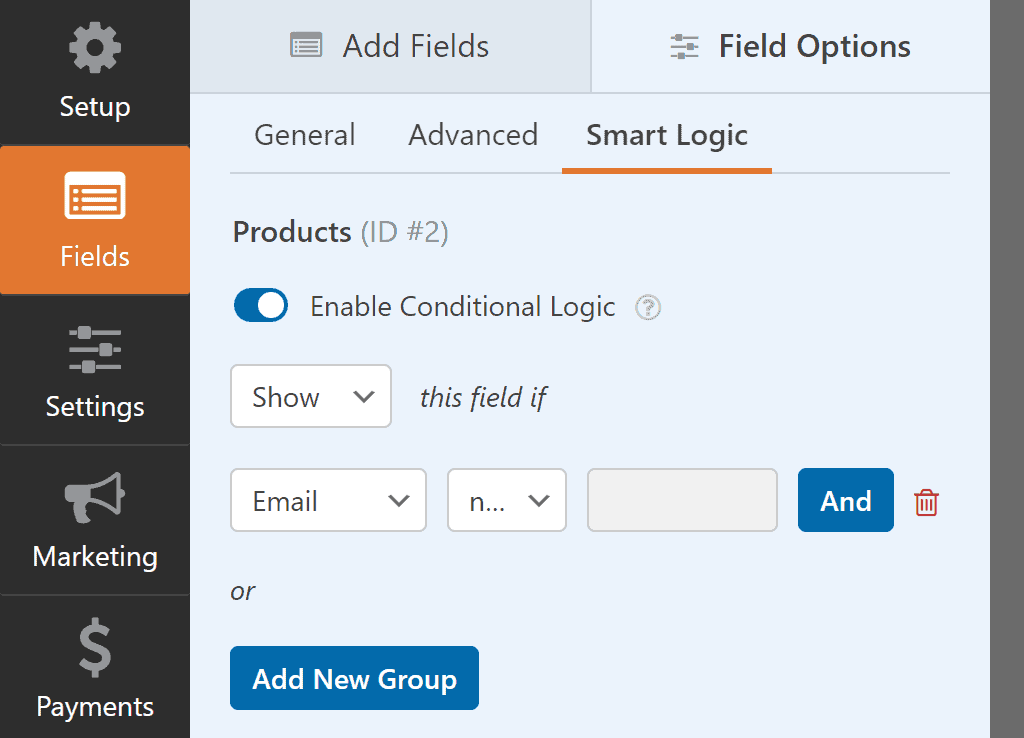Screen dimensions: 1024x738
Task: Go to the Marketing megaphone section
Action: (x=94, y=520)
